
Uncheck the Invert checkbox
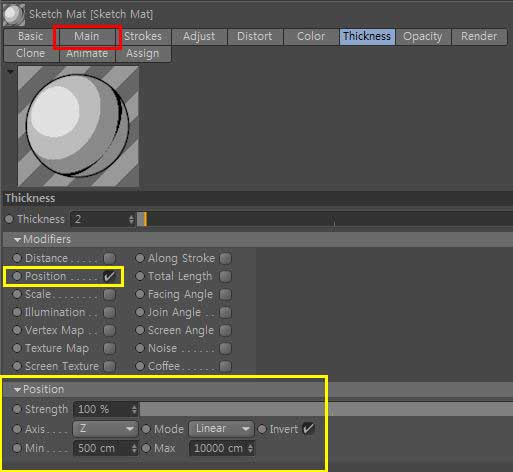pyautogui.click(x=308, y=429)
